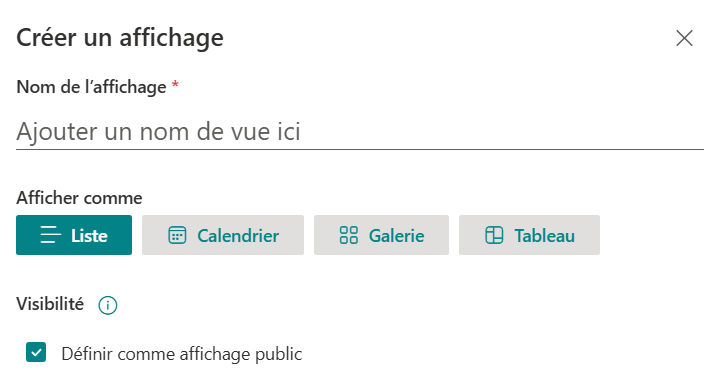Click the red required asterisk
The width and height of the screenshot is (717, 382).
(175, 85)
